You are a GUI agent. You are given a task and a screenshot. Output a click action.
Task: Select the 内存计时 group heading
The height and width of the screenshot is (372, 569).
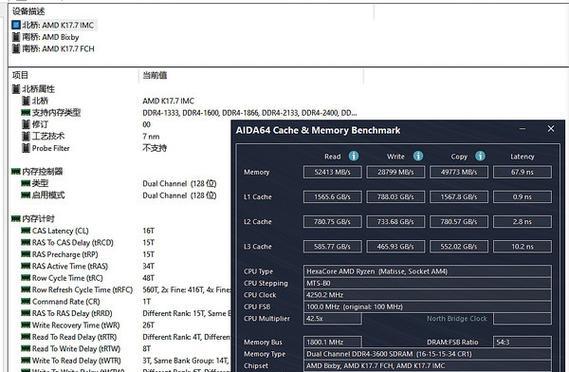(x=33, y=218)
